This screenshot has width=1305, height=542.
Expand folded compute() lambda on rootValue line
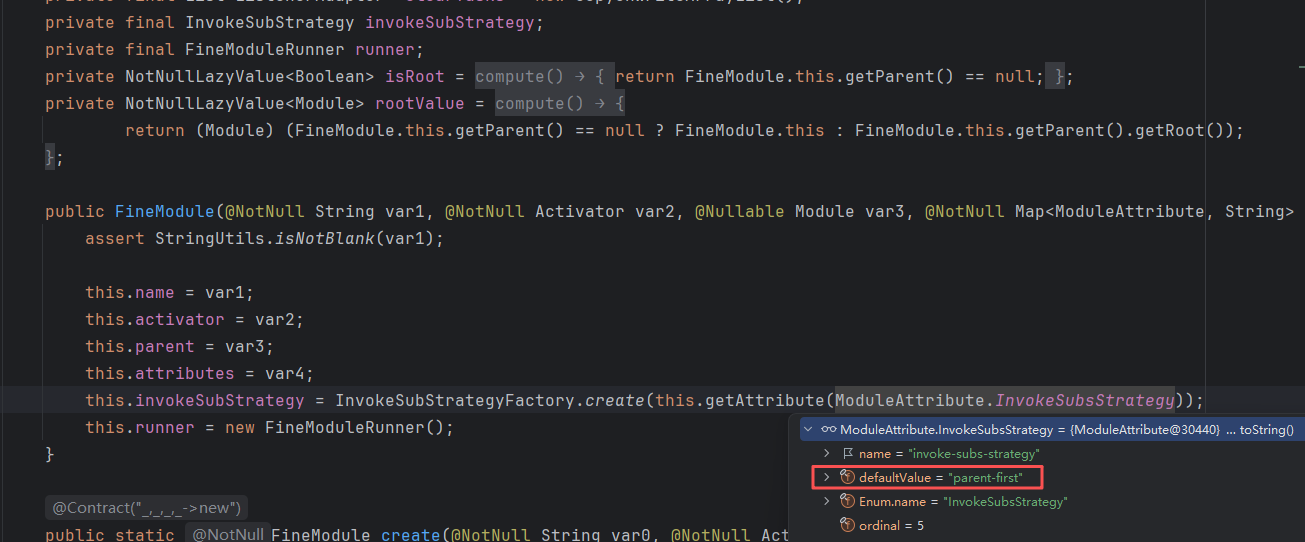pos(559,104)
